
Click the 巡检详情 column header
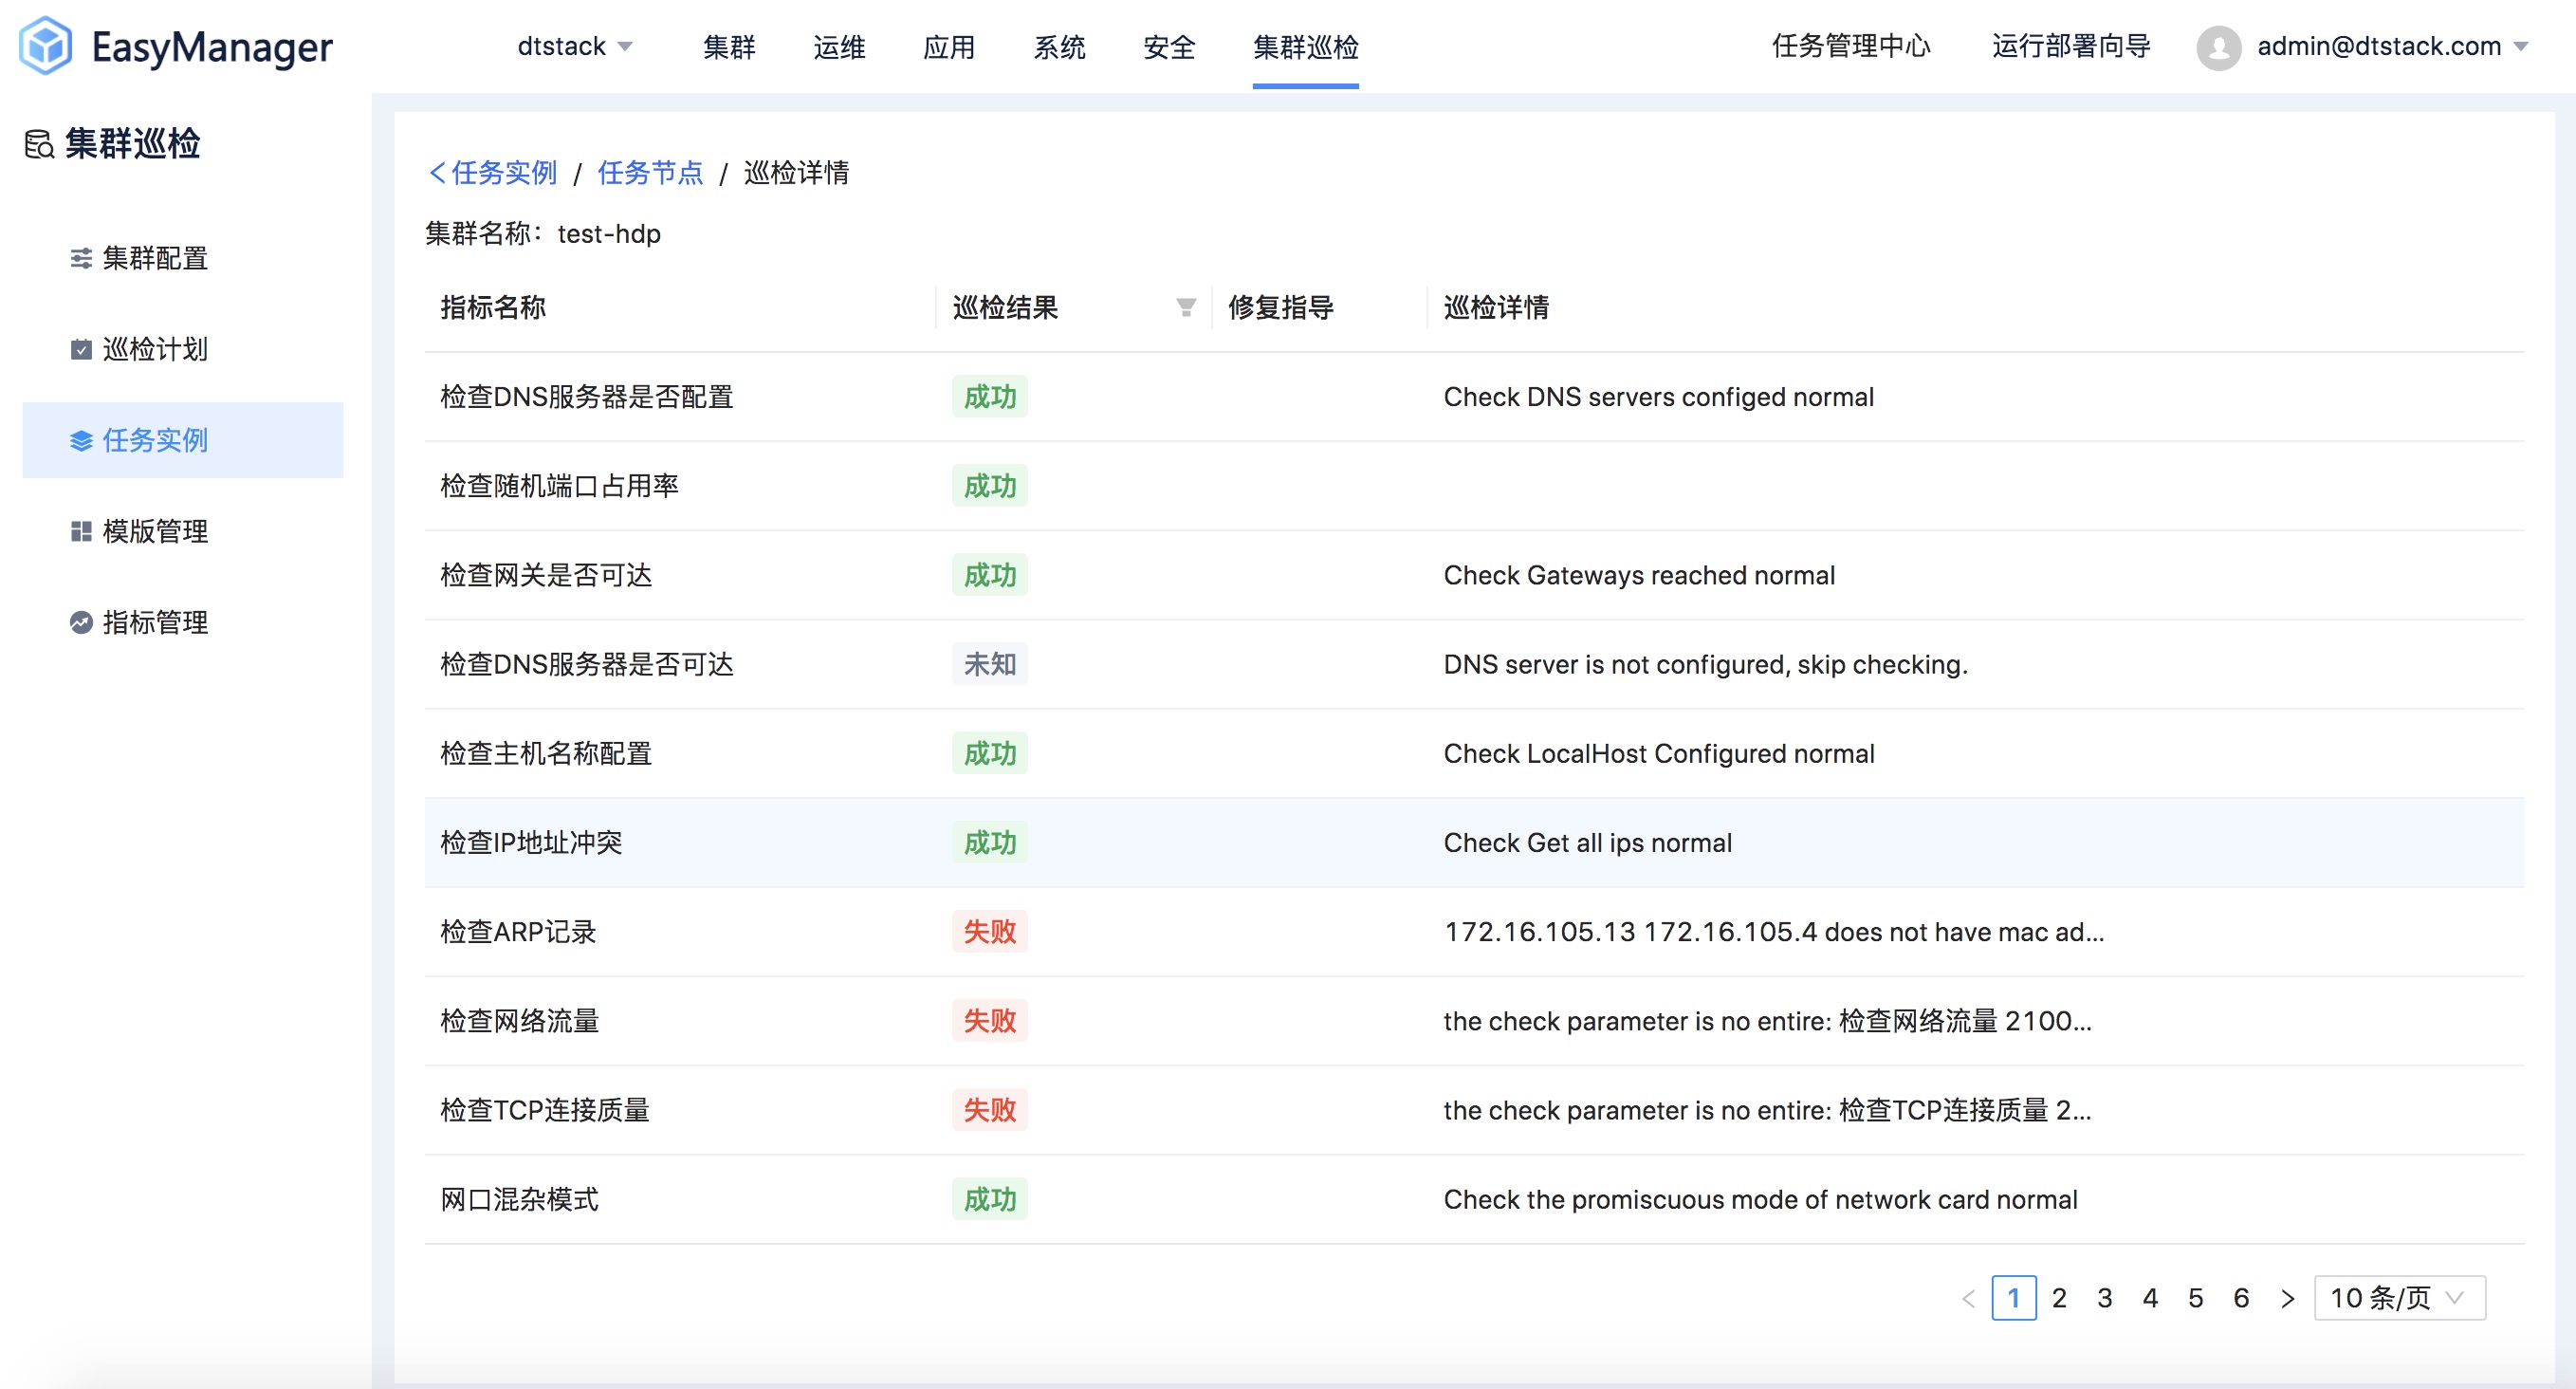[x=1496, y=308]
